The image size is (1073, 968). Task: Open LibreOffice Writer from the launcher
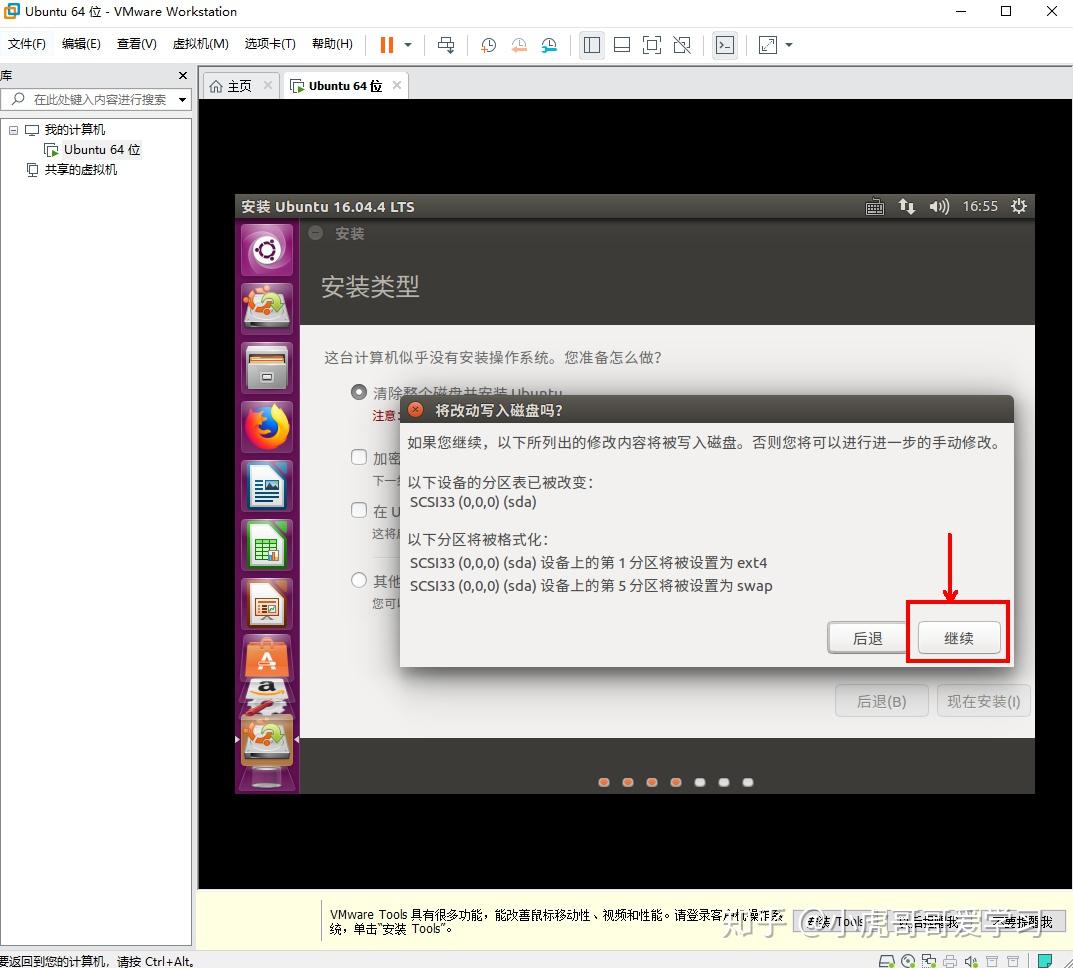click(267, 486)
